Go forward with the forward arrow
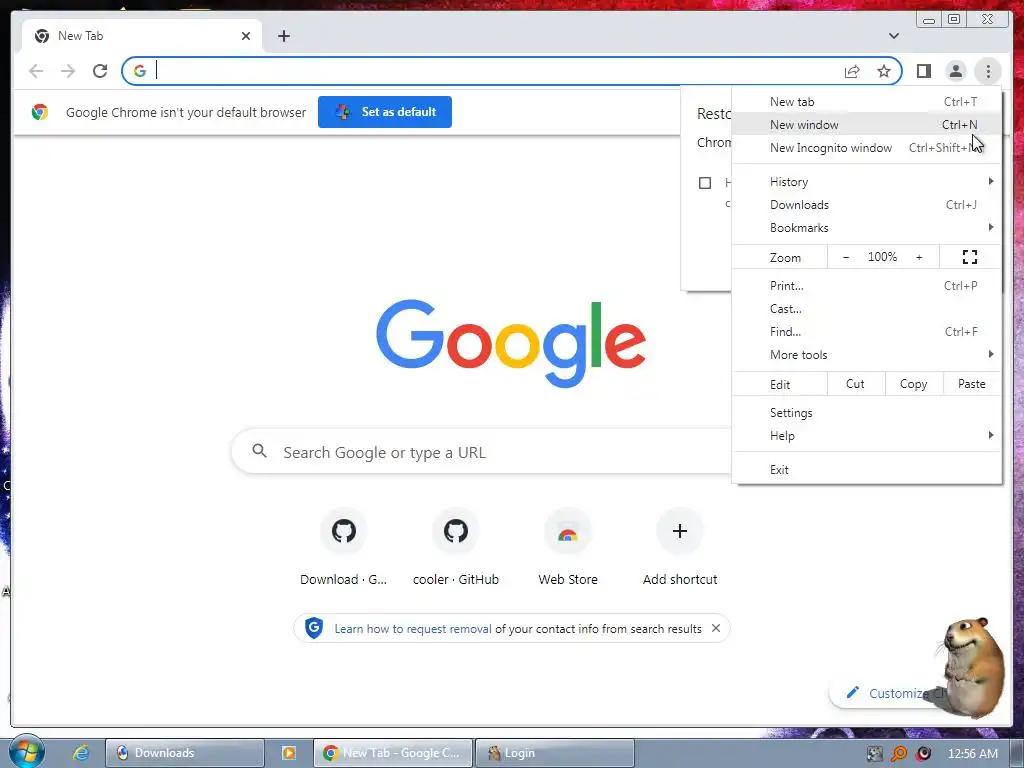The width and height of the screenshot is (1024, 768). [68, 71]
